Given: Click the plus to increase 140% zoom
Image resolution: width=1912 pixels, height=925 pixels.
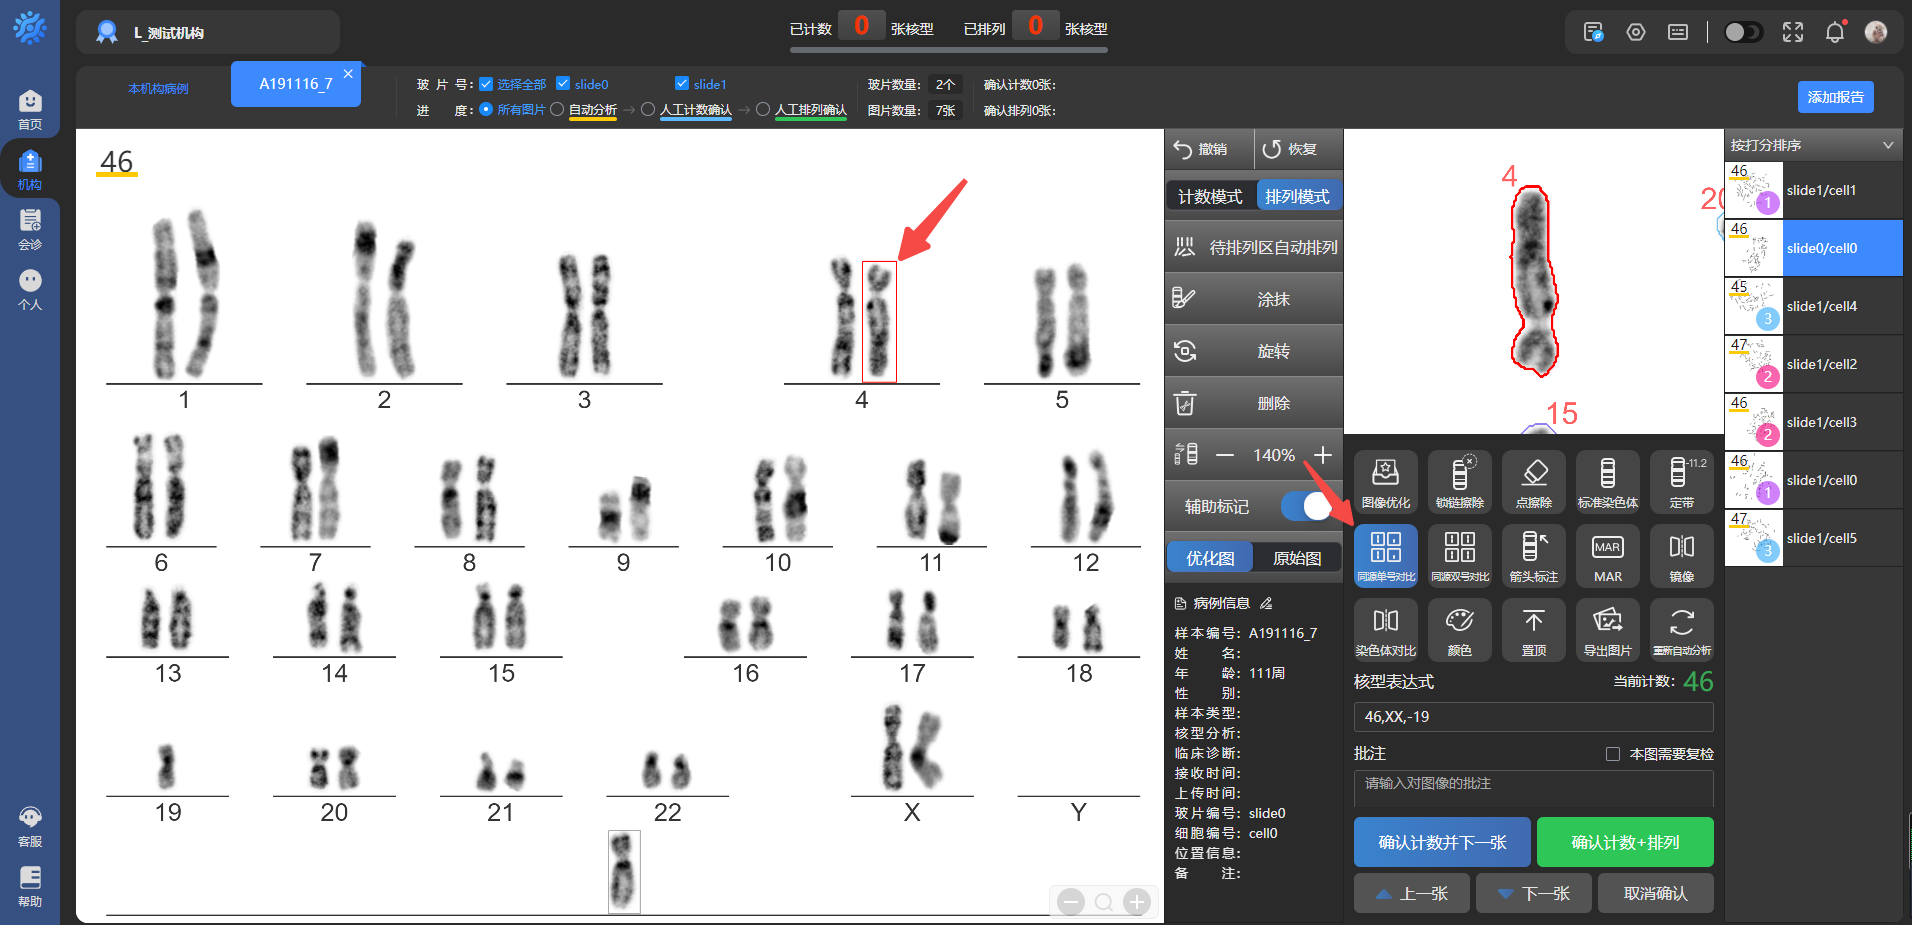Looking at the screenshot, I should tap(1322, 455).
